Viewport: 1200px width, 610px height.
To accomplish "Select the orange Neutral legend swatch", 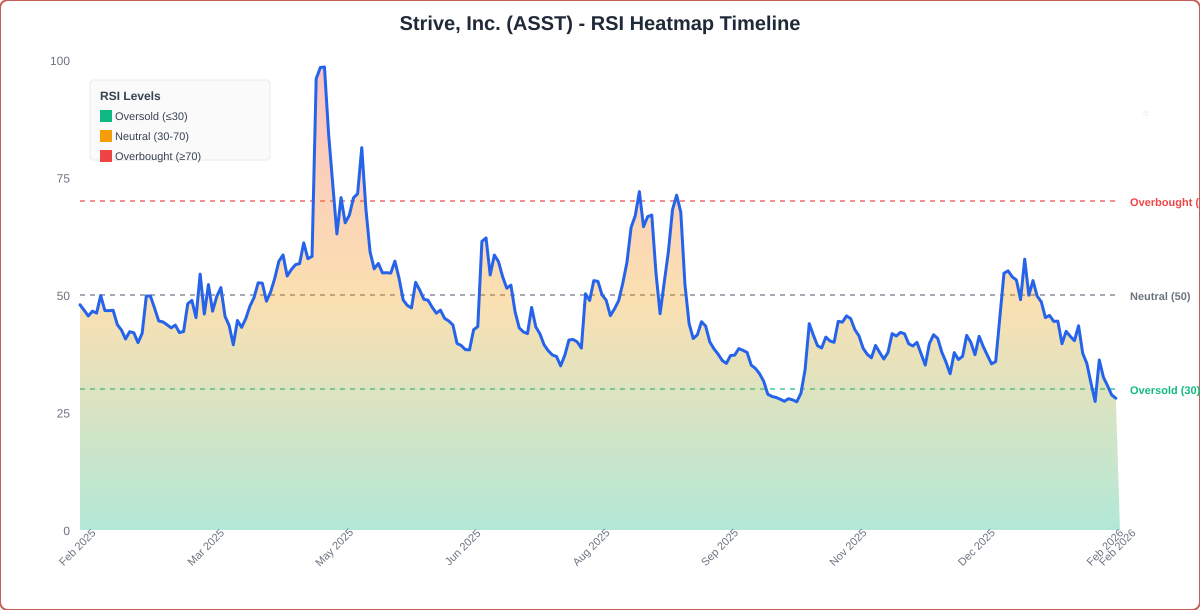I will [105, 136].
